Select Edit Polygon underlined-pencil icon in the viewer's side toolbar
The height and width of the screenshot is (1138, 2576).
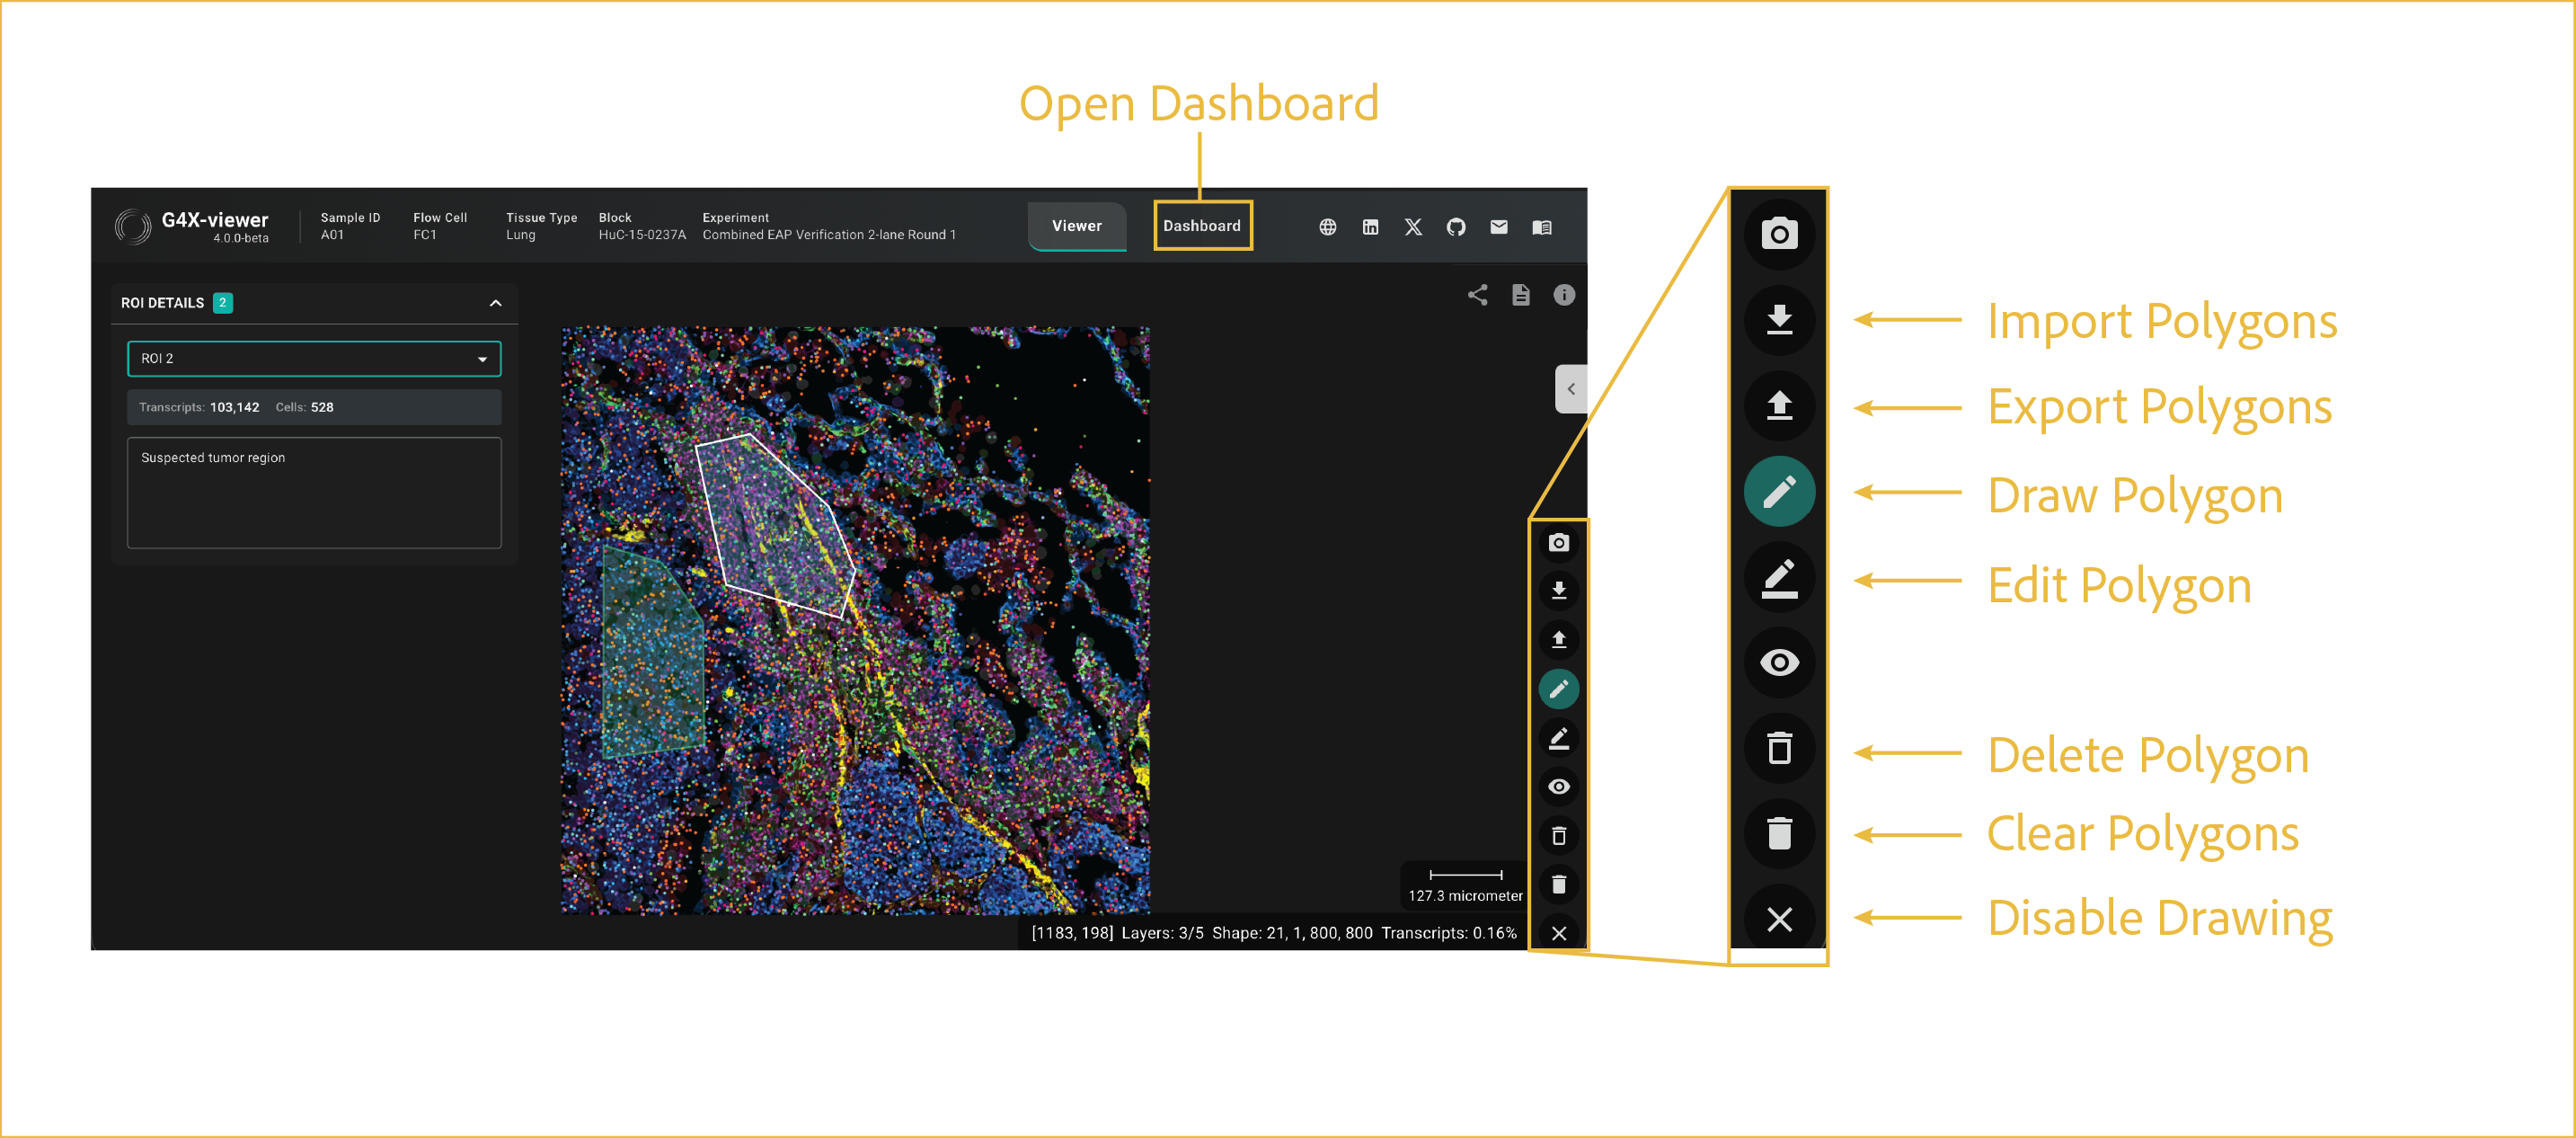[x=1558, y=738]
